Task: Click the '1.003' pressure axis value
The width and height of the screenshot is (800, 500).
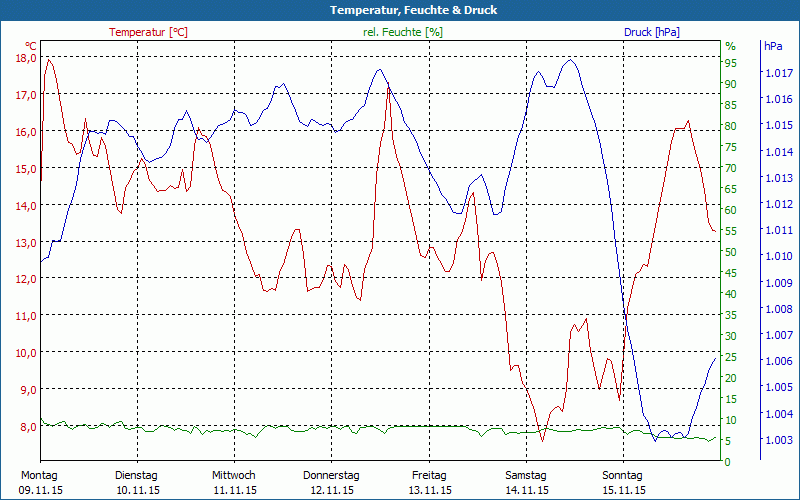Action: point(779,440)
